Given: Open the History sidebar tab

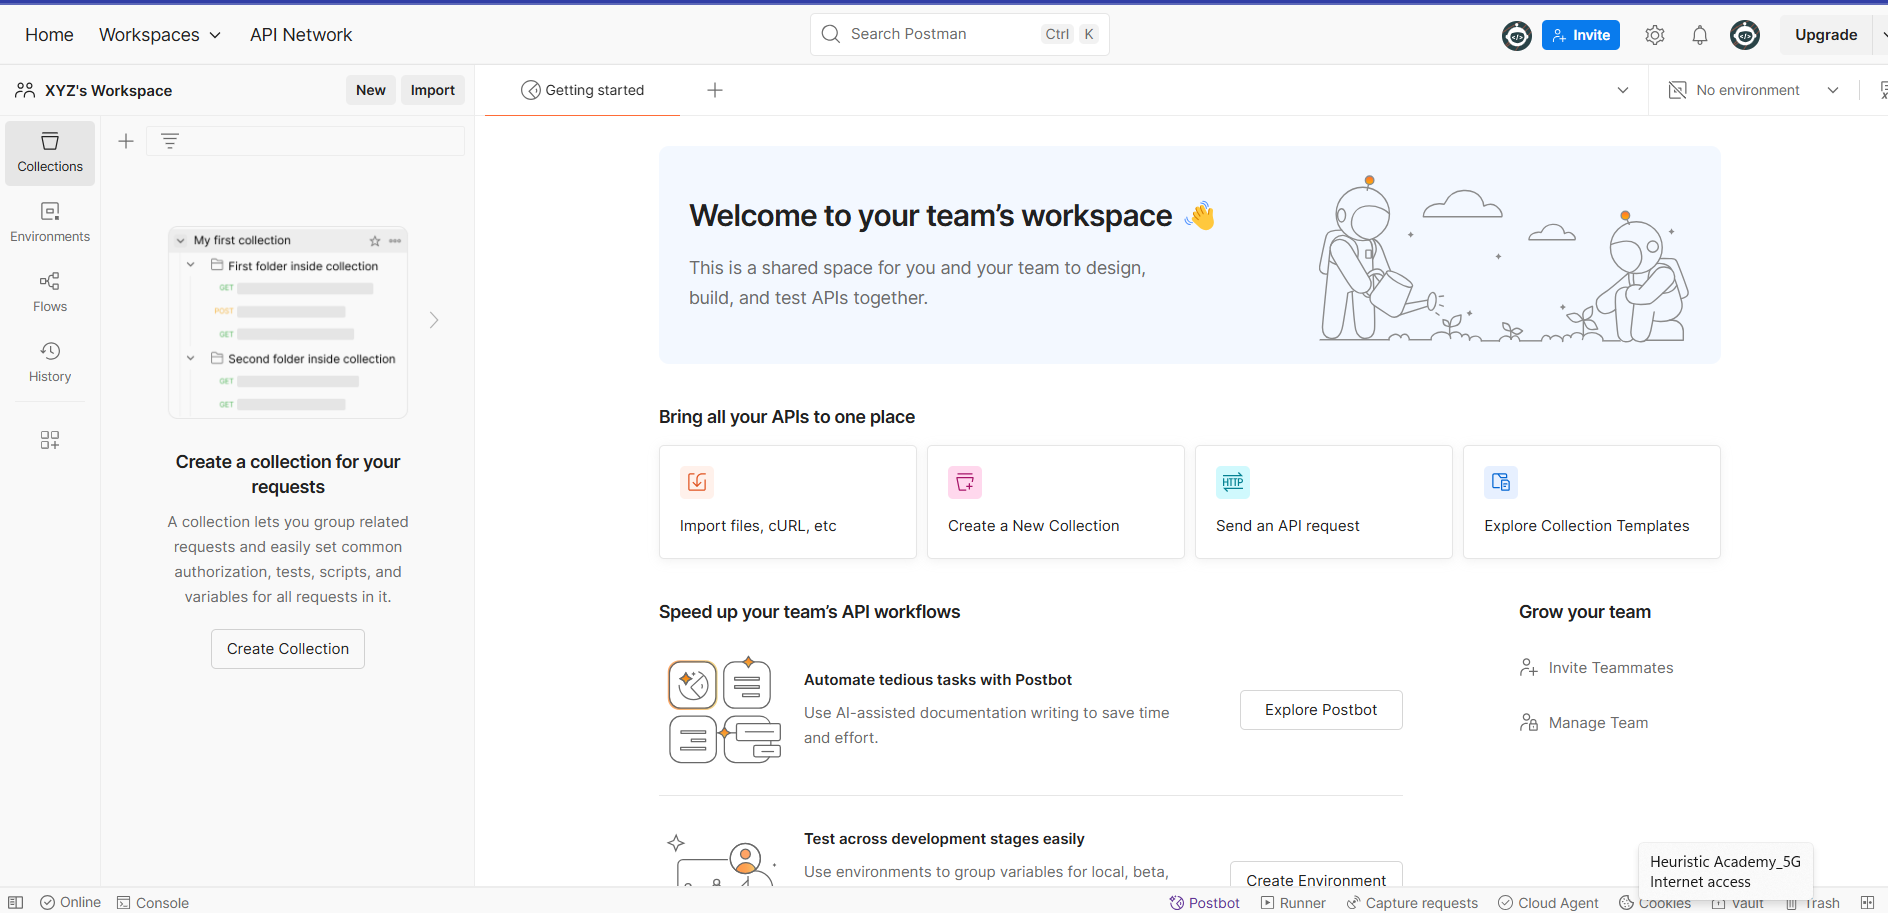Looking at the screenshot, I should (x=50, y=362).
